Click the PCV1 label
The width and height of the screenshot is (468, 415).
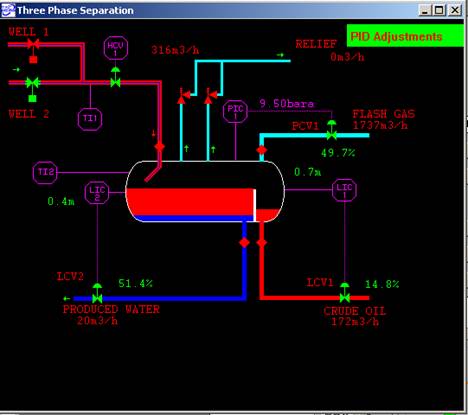pos(305,126)
